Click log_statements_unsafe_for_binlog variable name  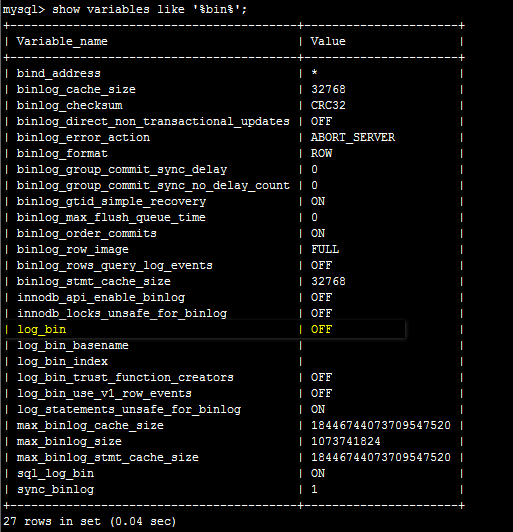[x=129, y=410]
